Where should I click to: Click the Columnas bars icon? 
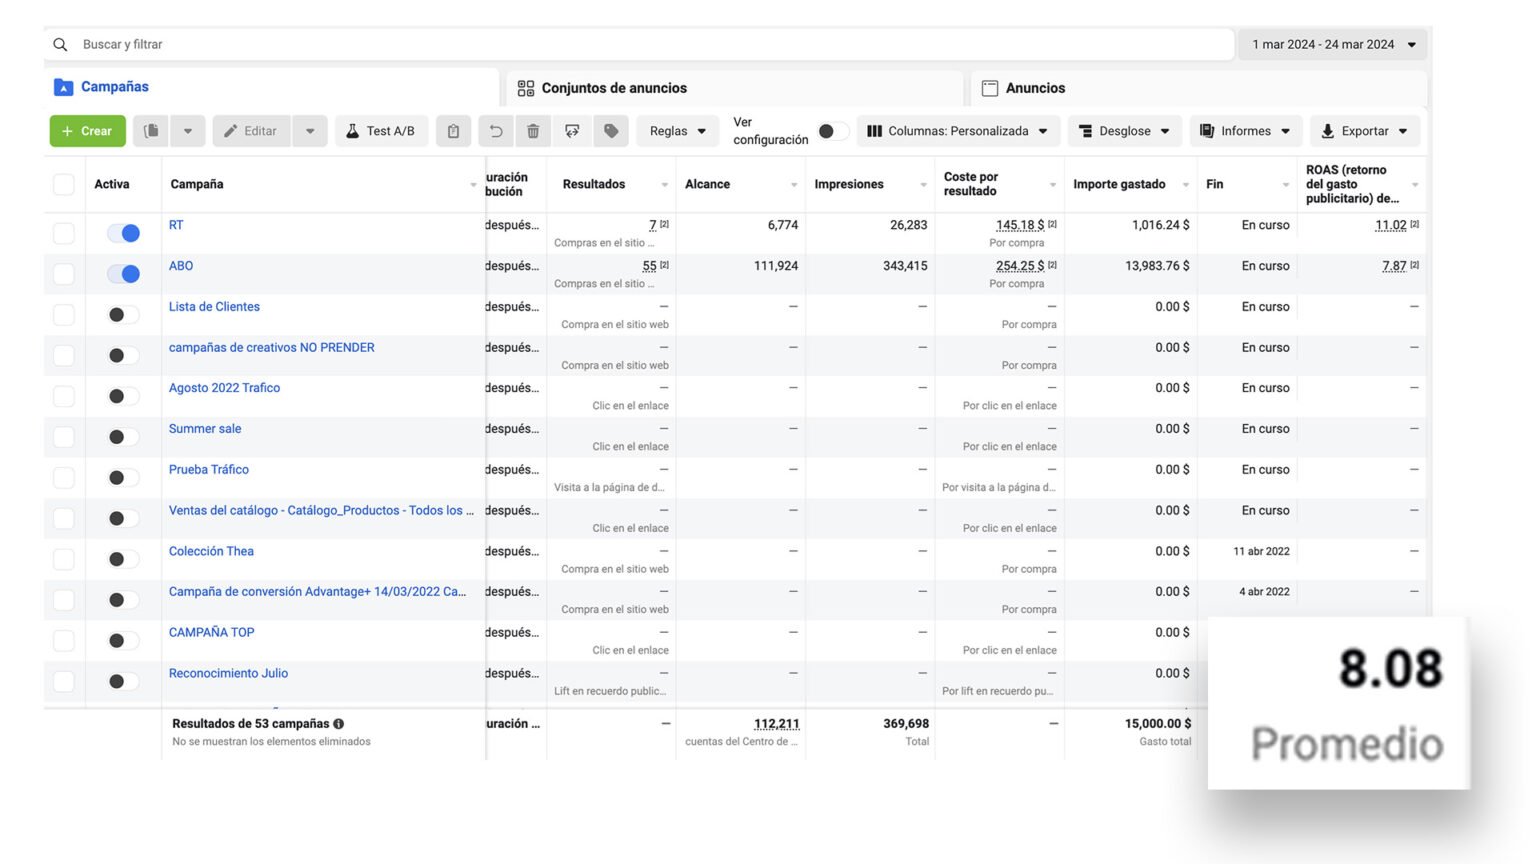tap(874, 131)
